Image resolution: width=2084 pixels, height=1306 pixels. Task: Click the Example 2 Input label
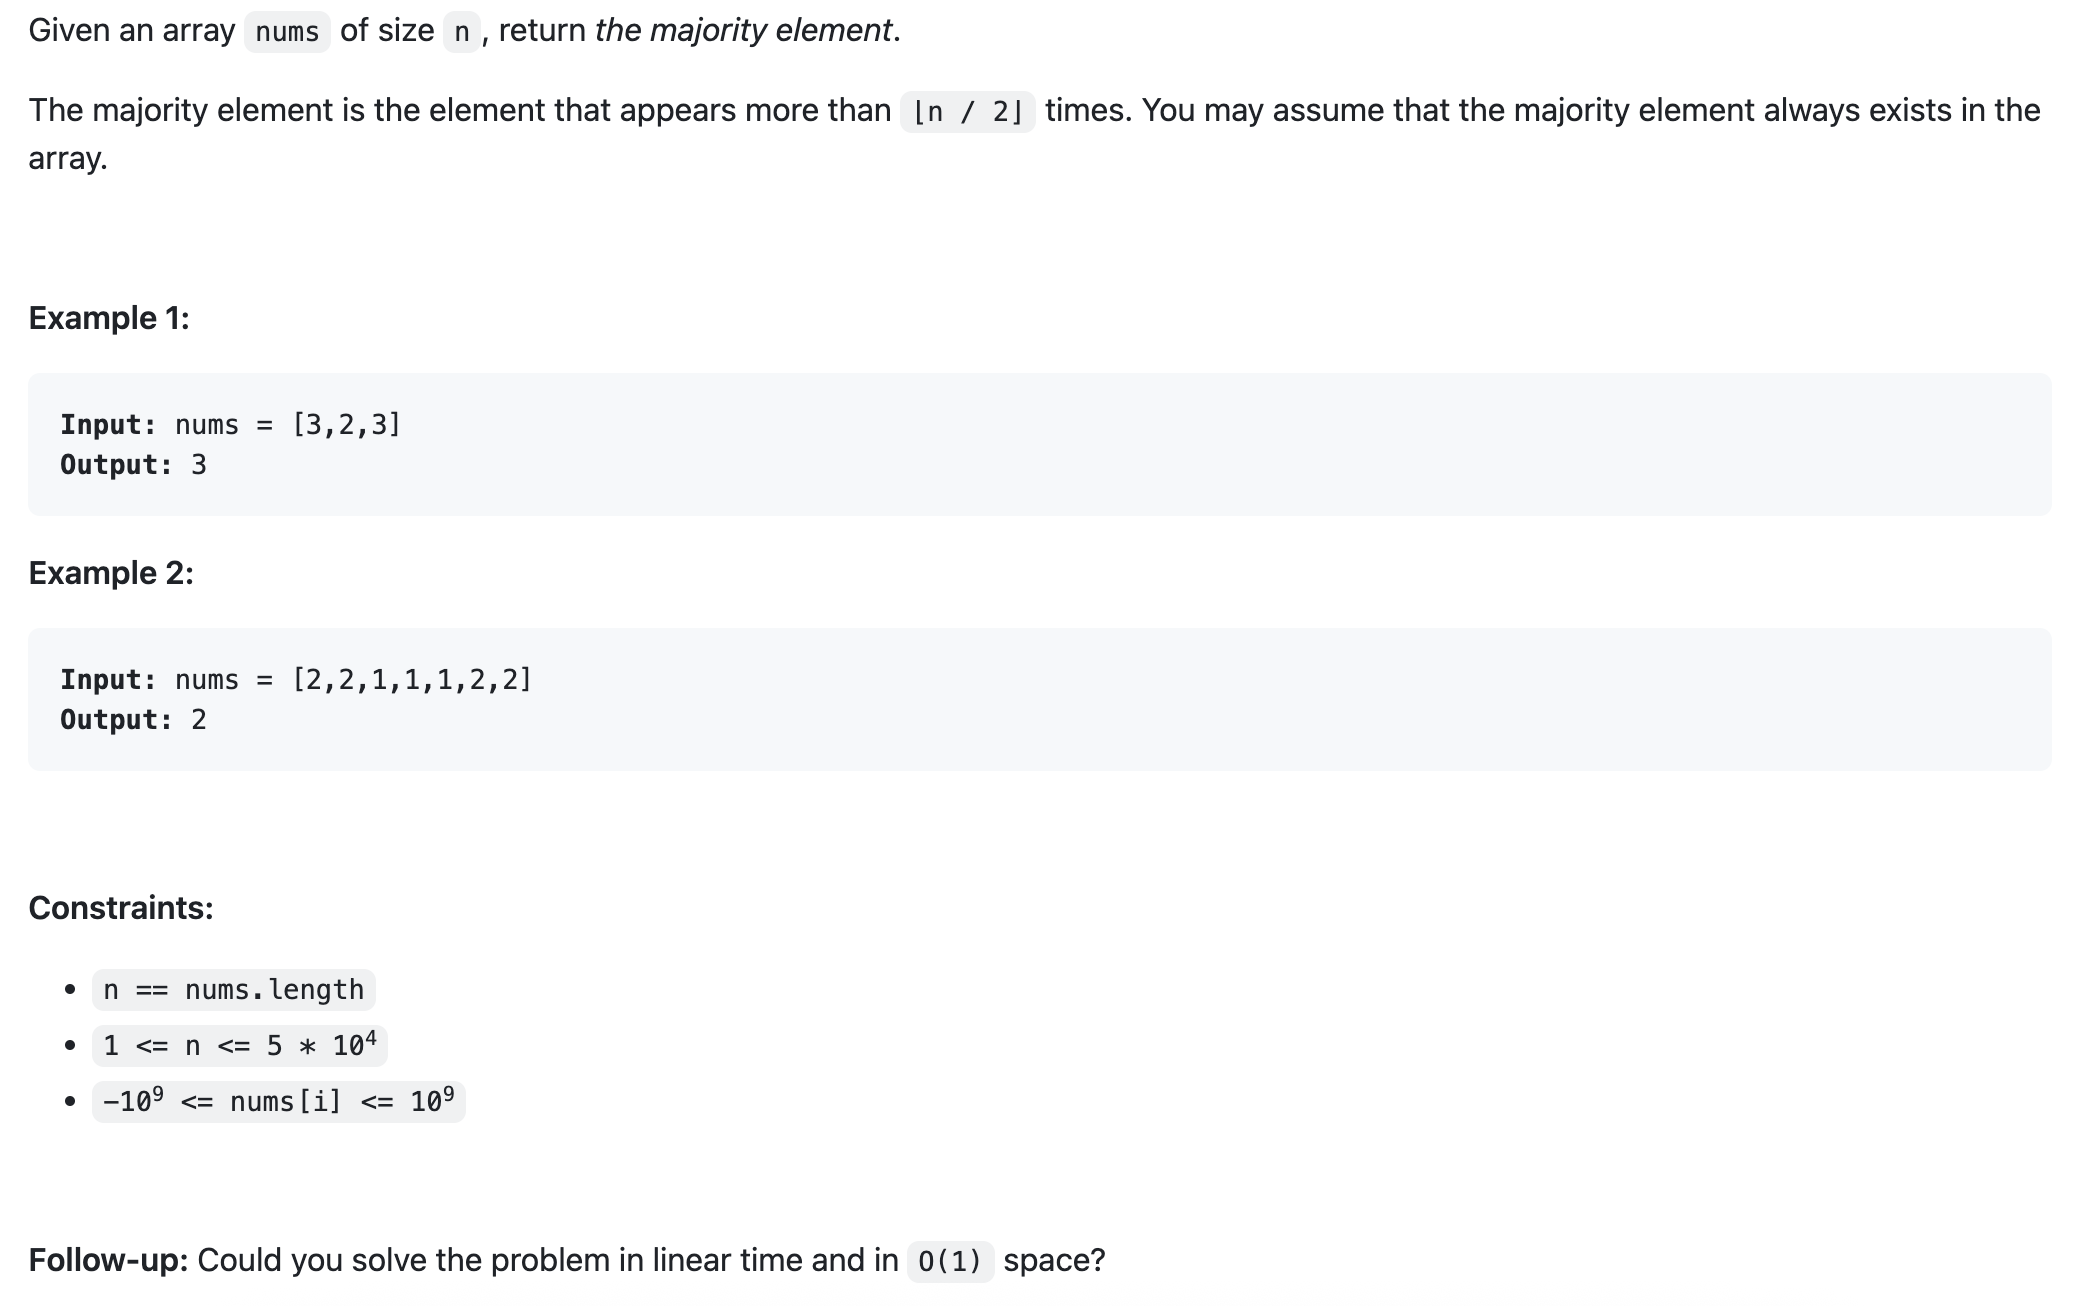108,680
